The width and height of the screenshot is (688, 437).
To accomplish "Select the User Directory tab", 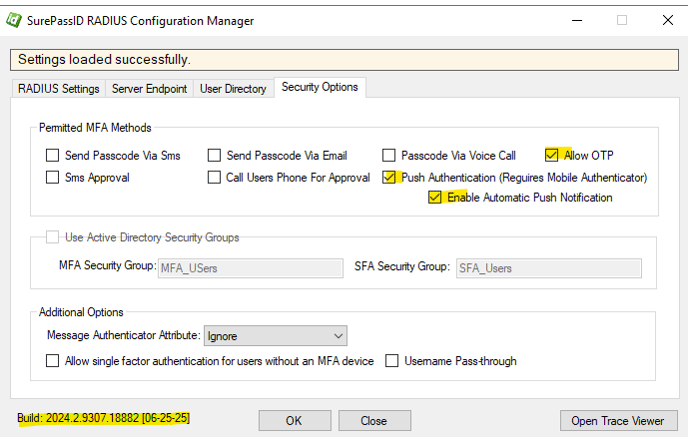I will point(233,89).
